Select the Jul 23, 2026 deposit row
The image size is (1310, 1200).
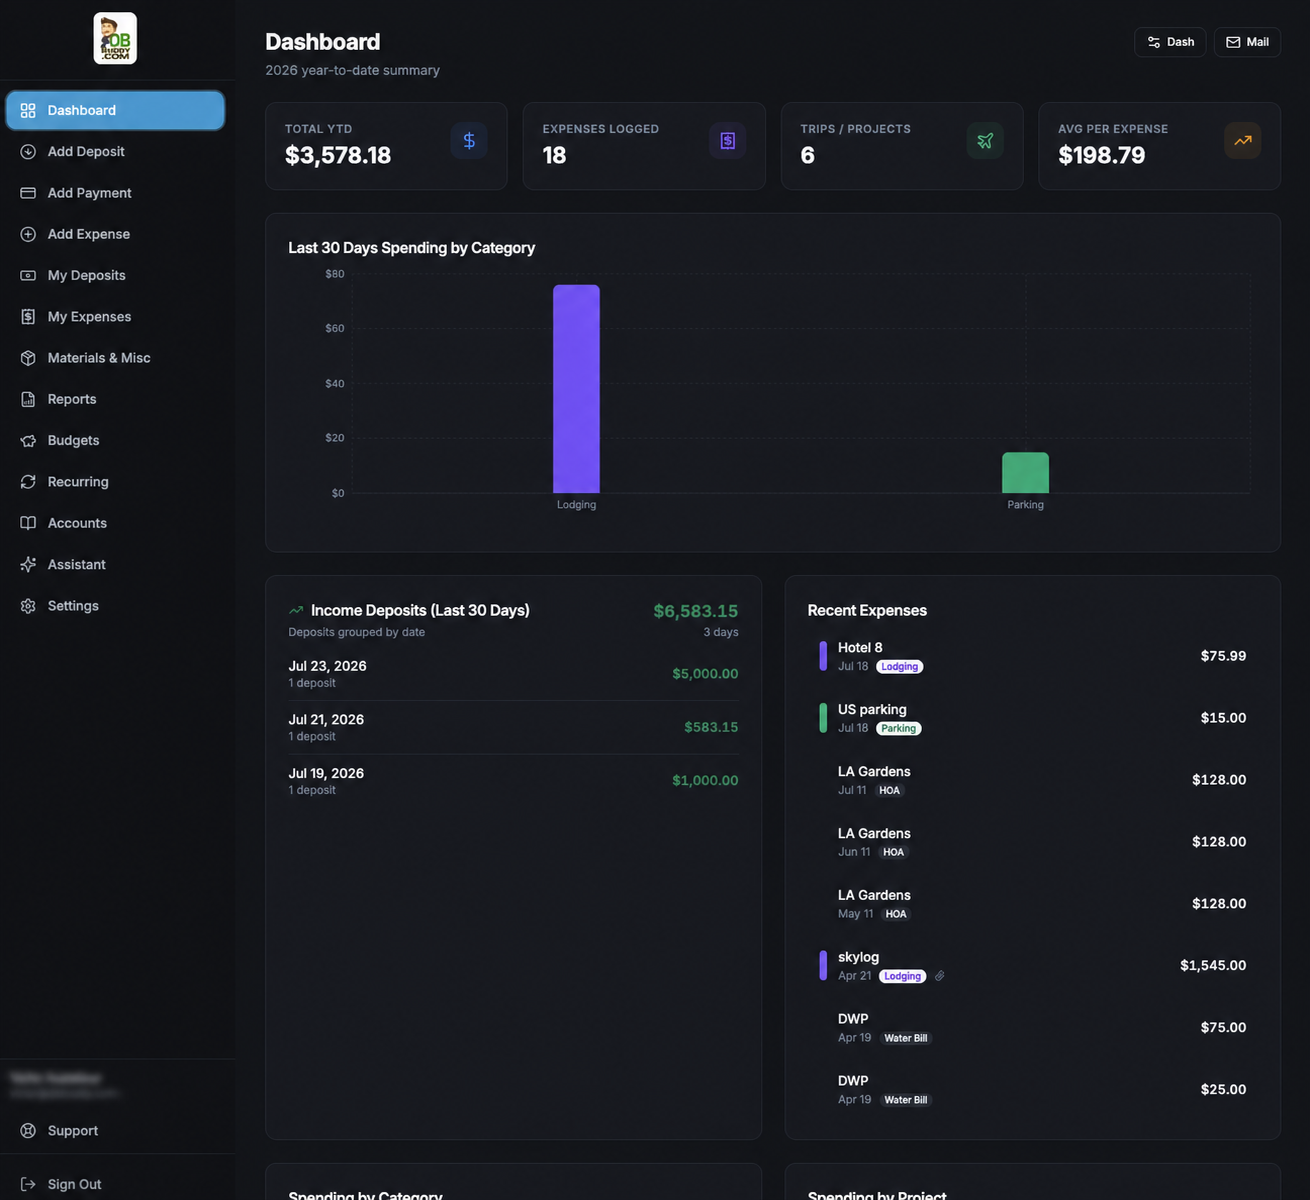click(x=513, y=673)
